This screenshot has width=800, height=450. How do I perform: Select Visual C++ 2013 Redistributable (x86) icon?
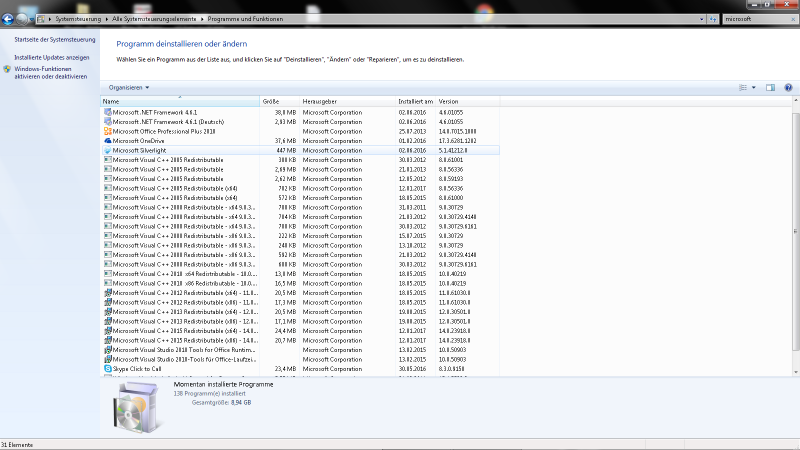[108, 321]
